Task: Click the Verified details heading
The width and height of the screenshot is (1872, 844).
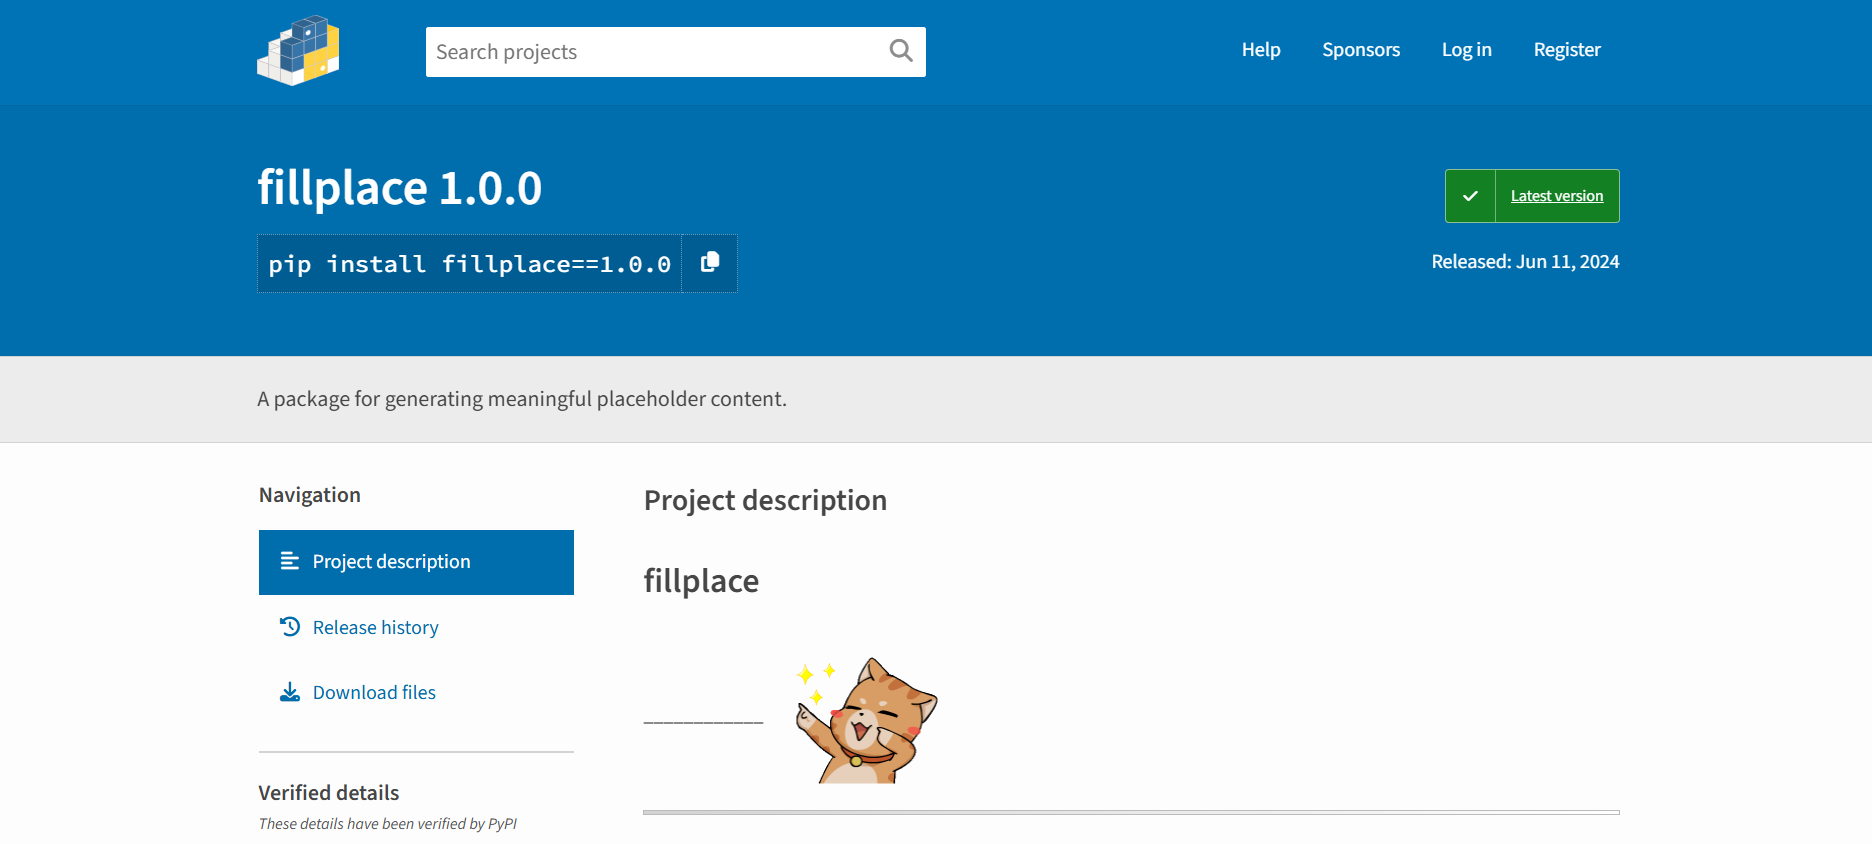Action: [329, 793]
